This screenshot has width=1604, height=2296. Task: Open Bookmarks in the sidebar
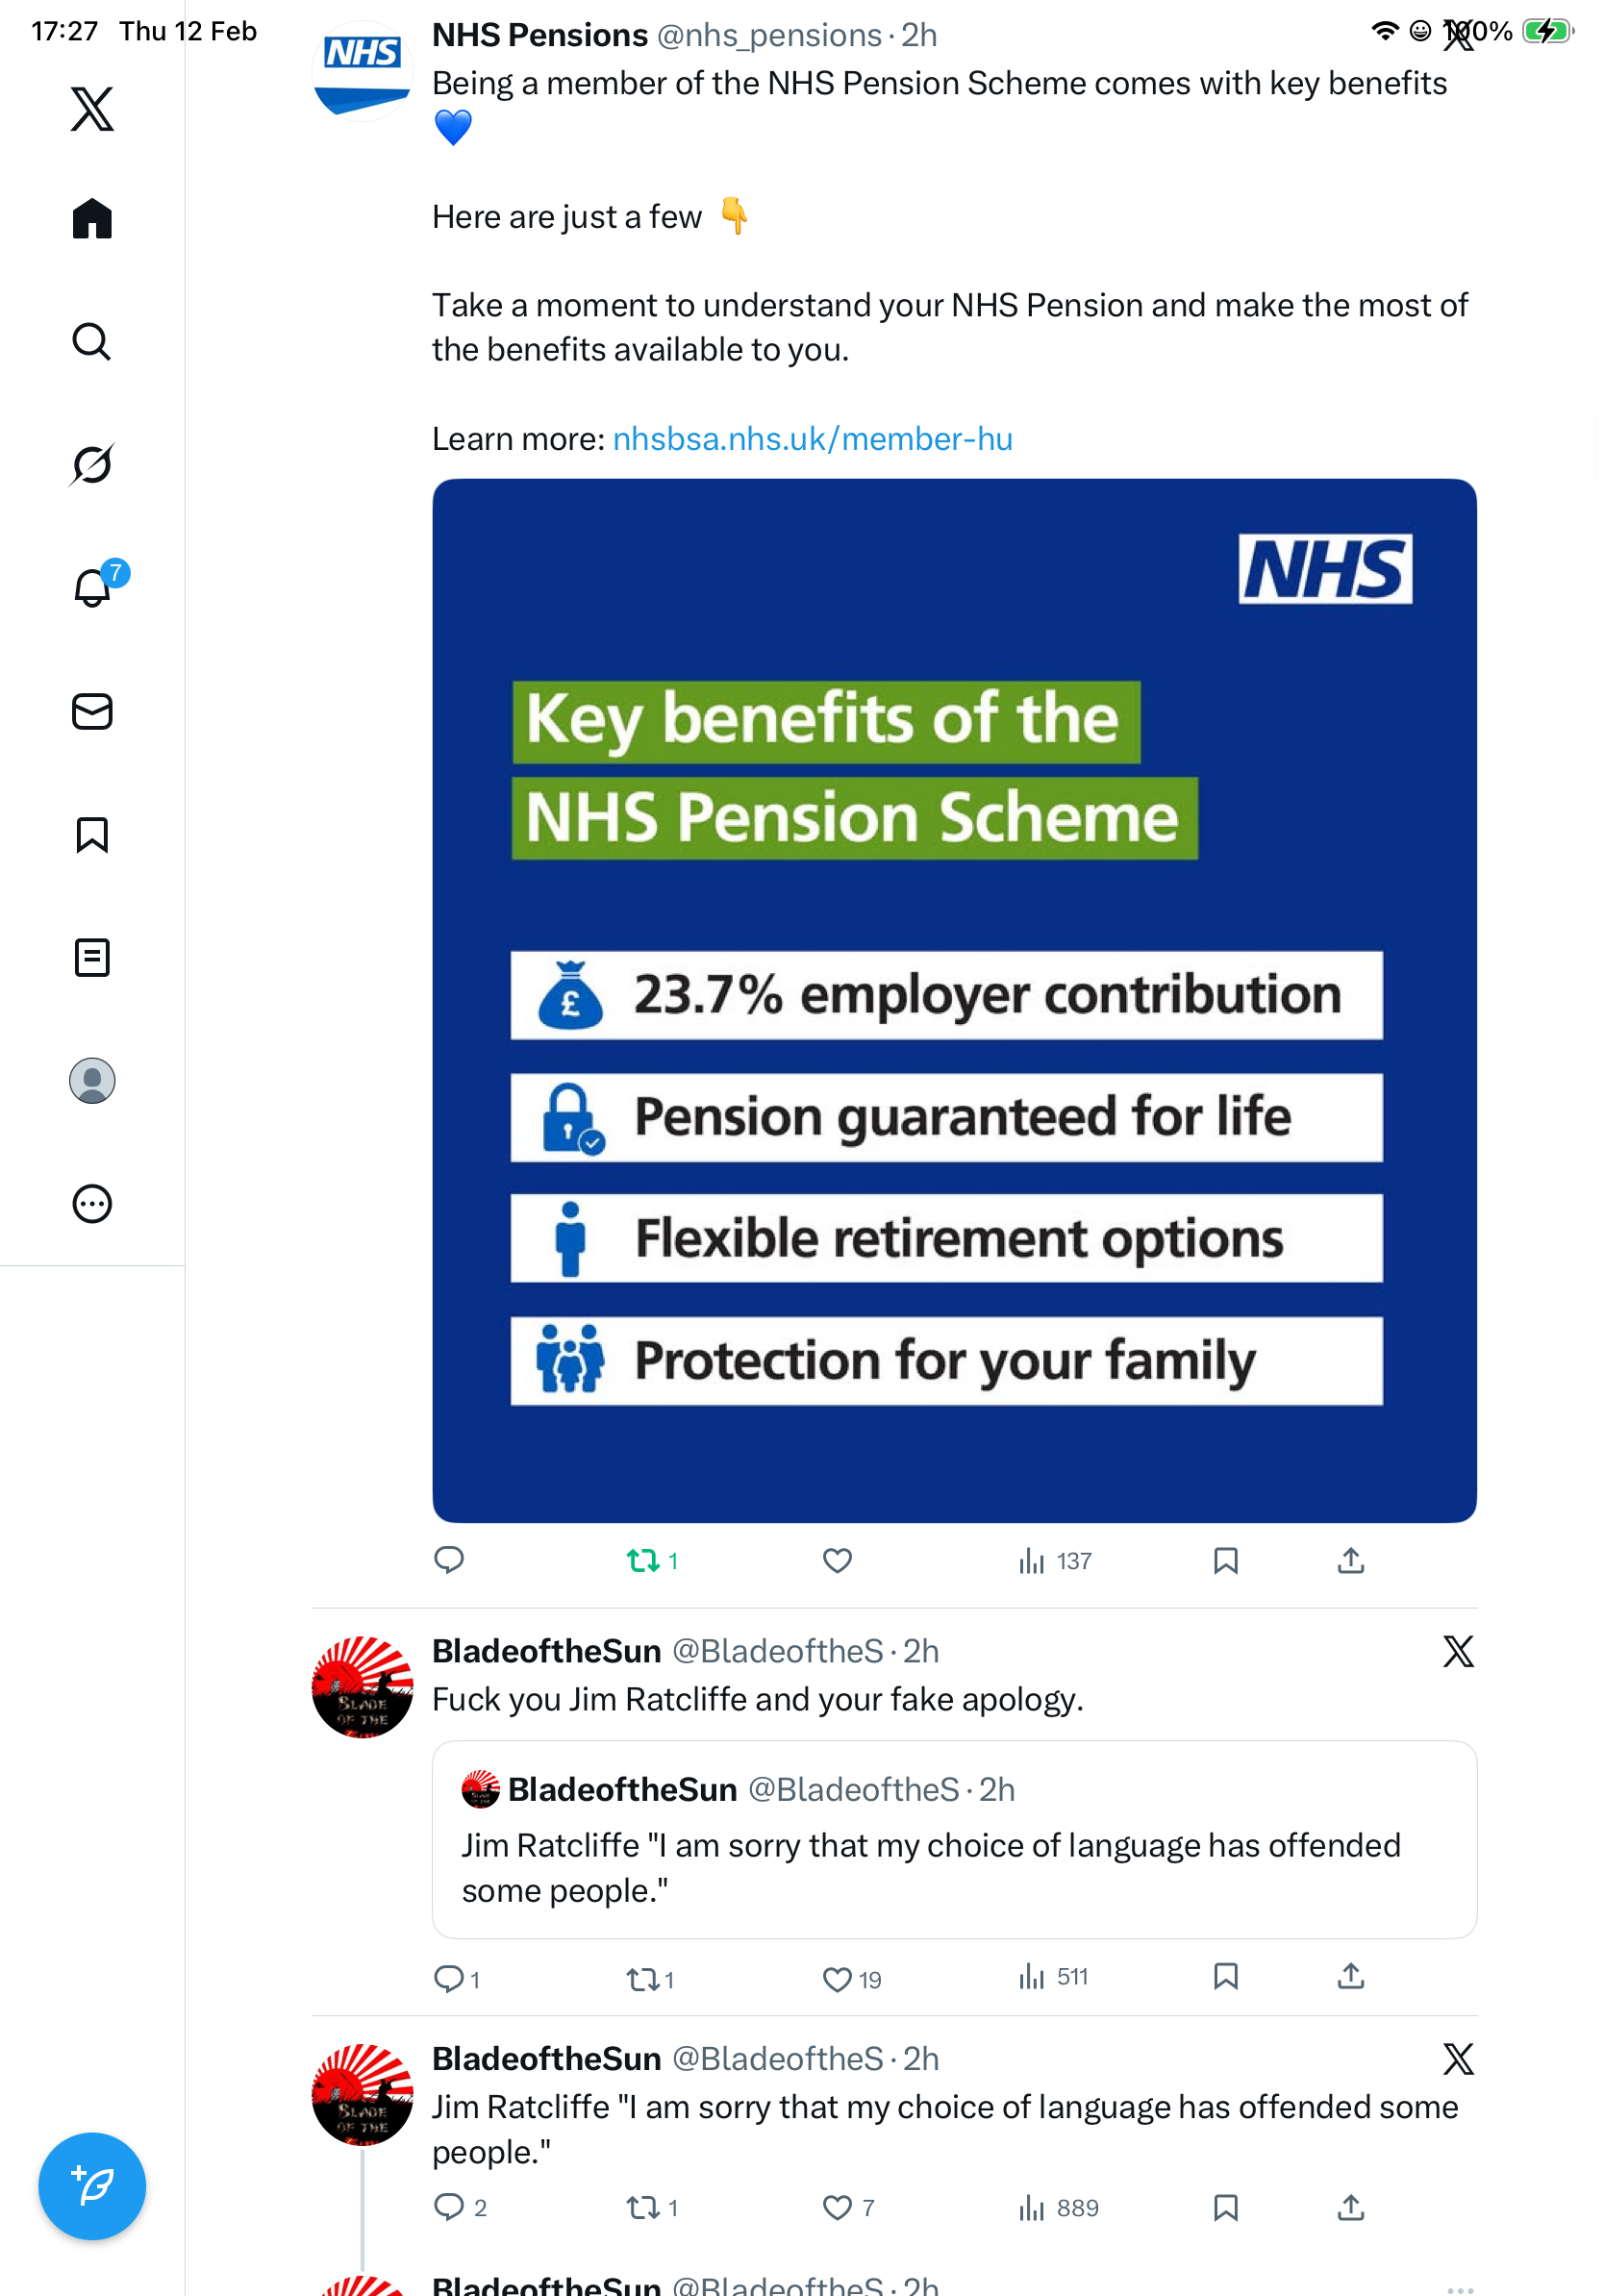(92, 834)
